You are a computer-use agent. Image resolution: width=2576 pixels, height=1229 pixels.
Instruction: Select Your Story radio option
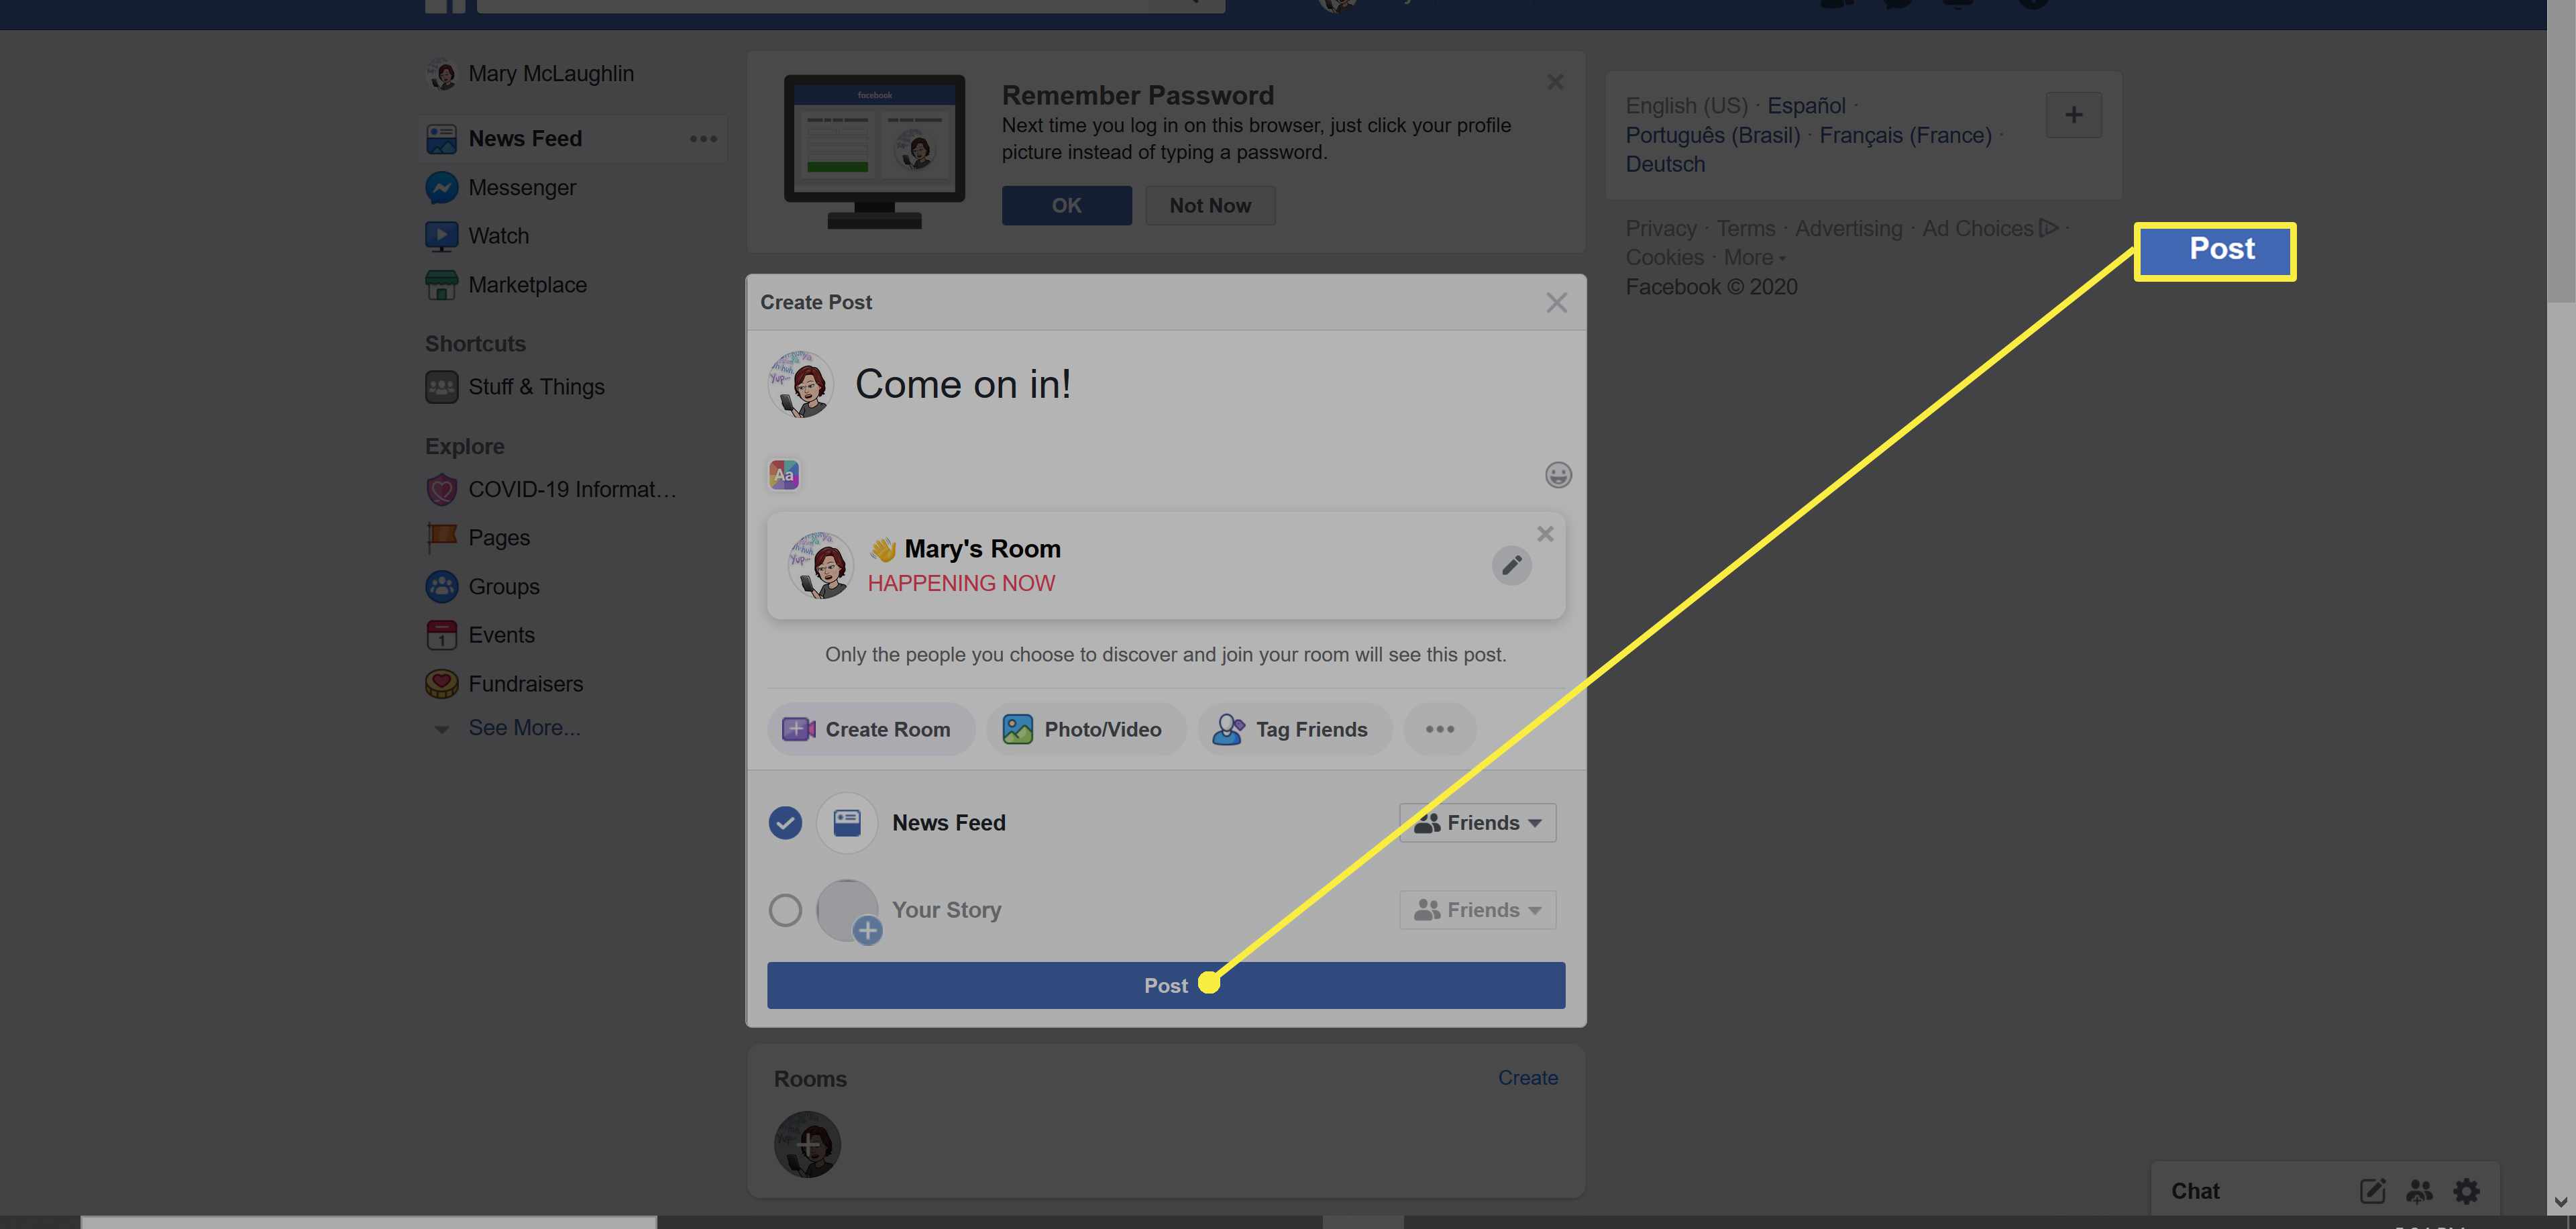(x=785, y=910)
